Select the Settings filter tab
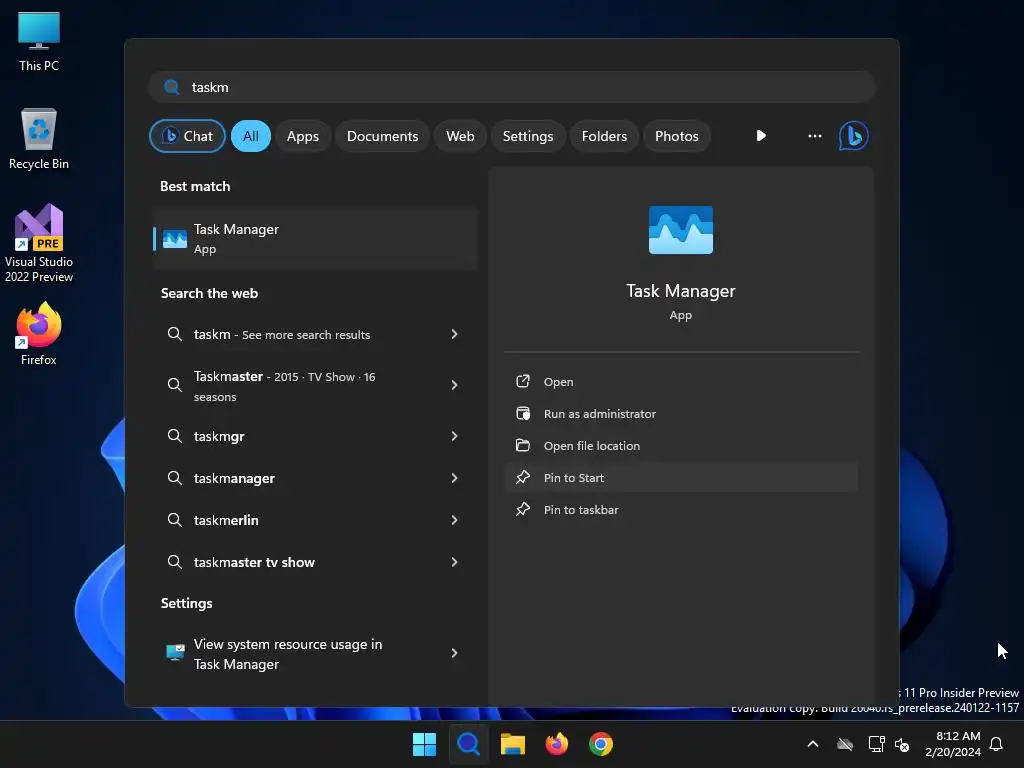 pos(528,136)
